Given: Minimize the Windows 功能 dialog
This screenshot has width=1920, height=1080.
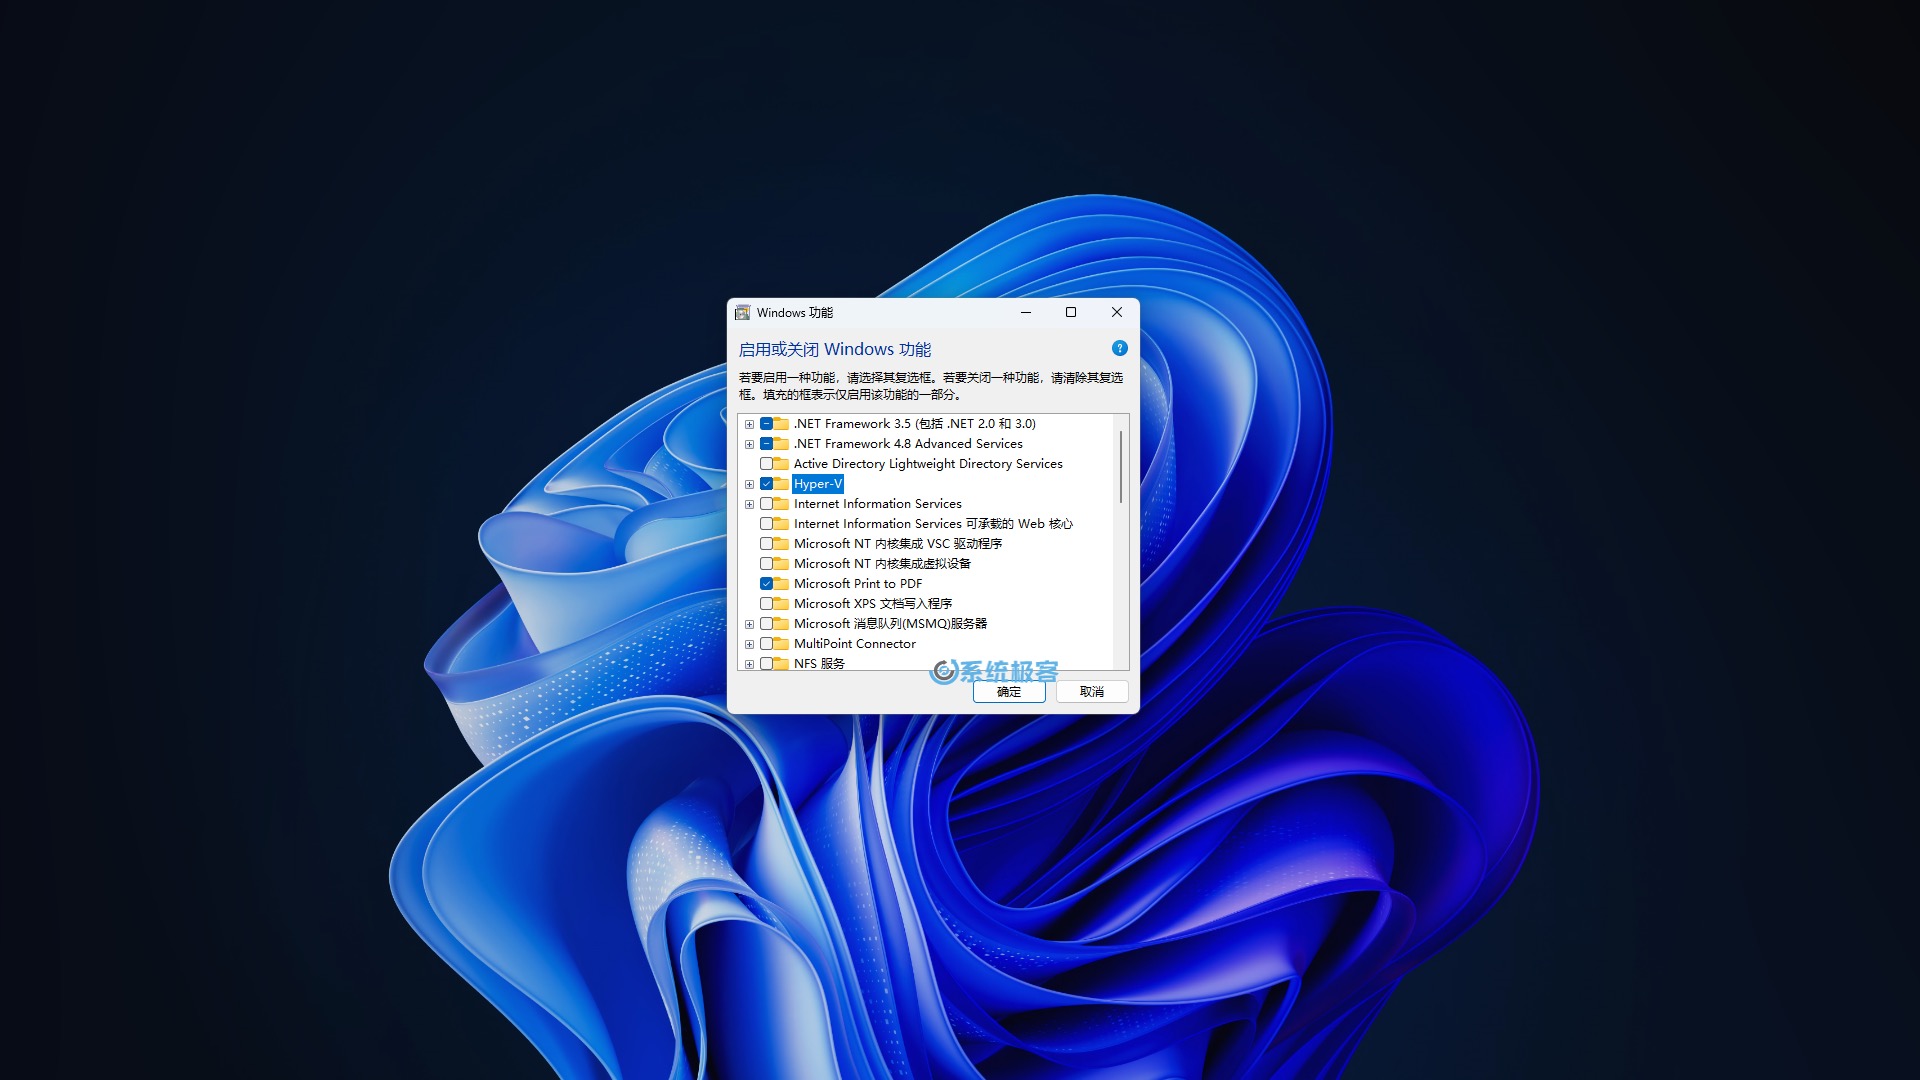Looking at the screenshot, I should [1025, 313].
